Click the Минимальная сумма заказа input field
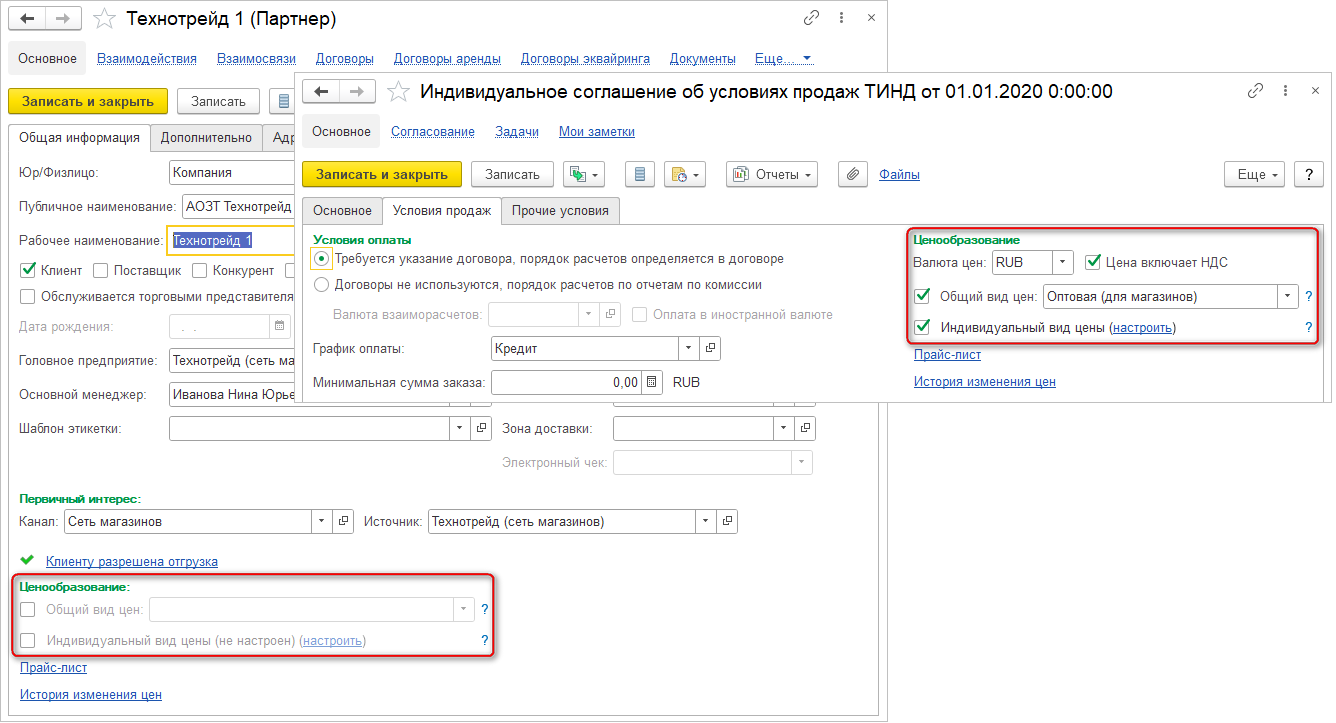1336x723 pixels. coord(567,382)
